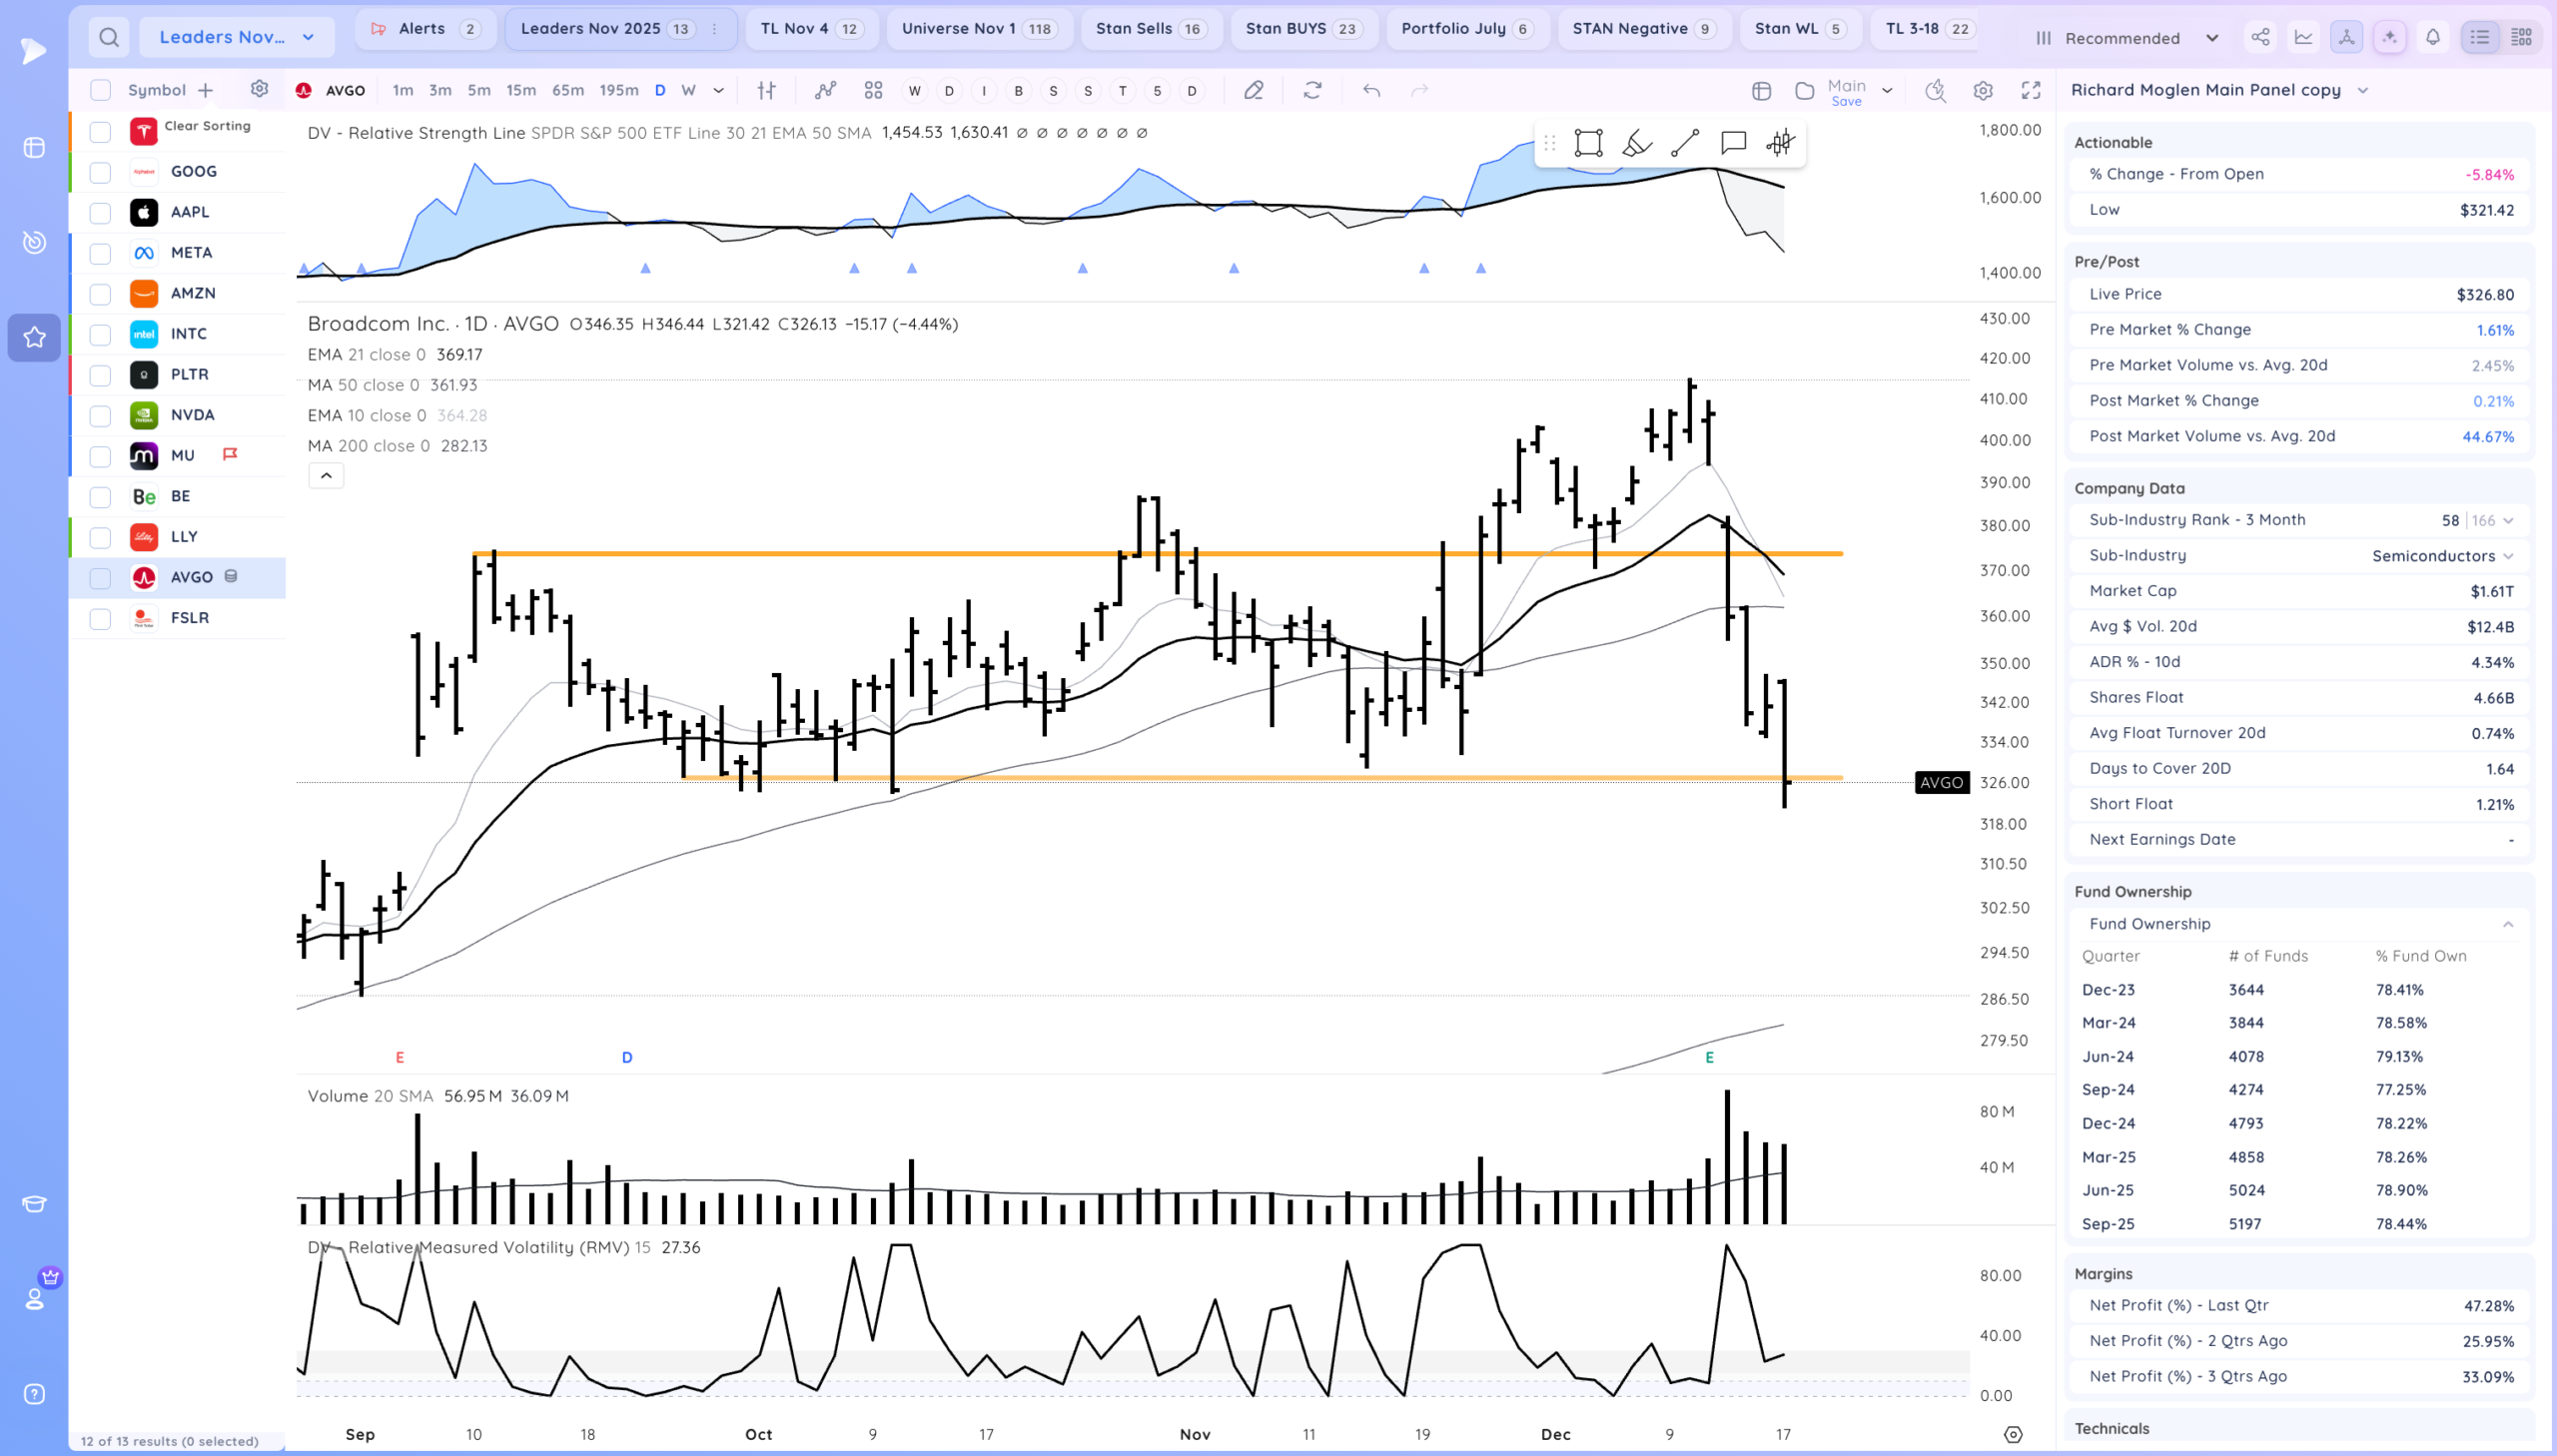Toggle the select-all Symbol checkbox
This screenshot has height=1456, width=2557.
point(100,90)
